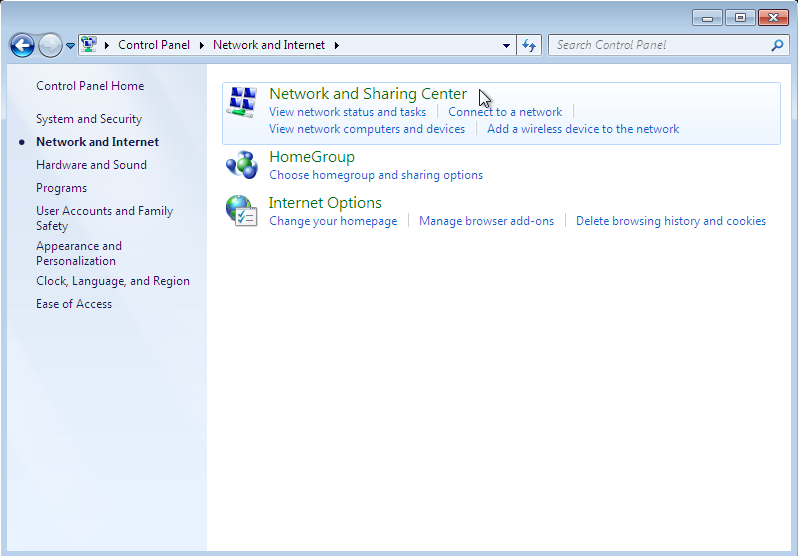Minimize the Control Panel window
The width and height of the screenshot is (798, 556).
click(x=707, y=18)
